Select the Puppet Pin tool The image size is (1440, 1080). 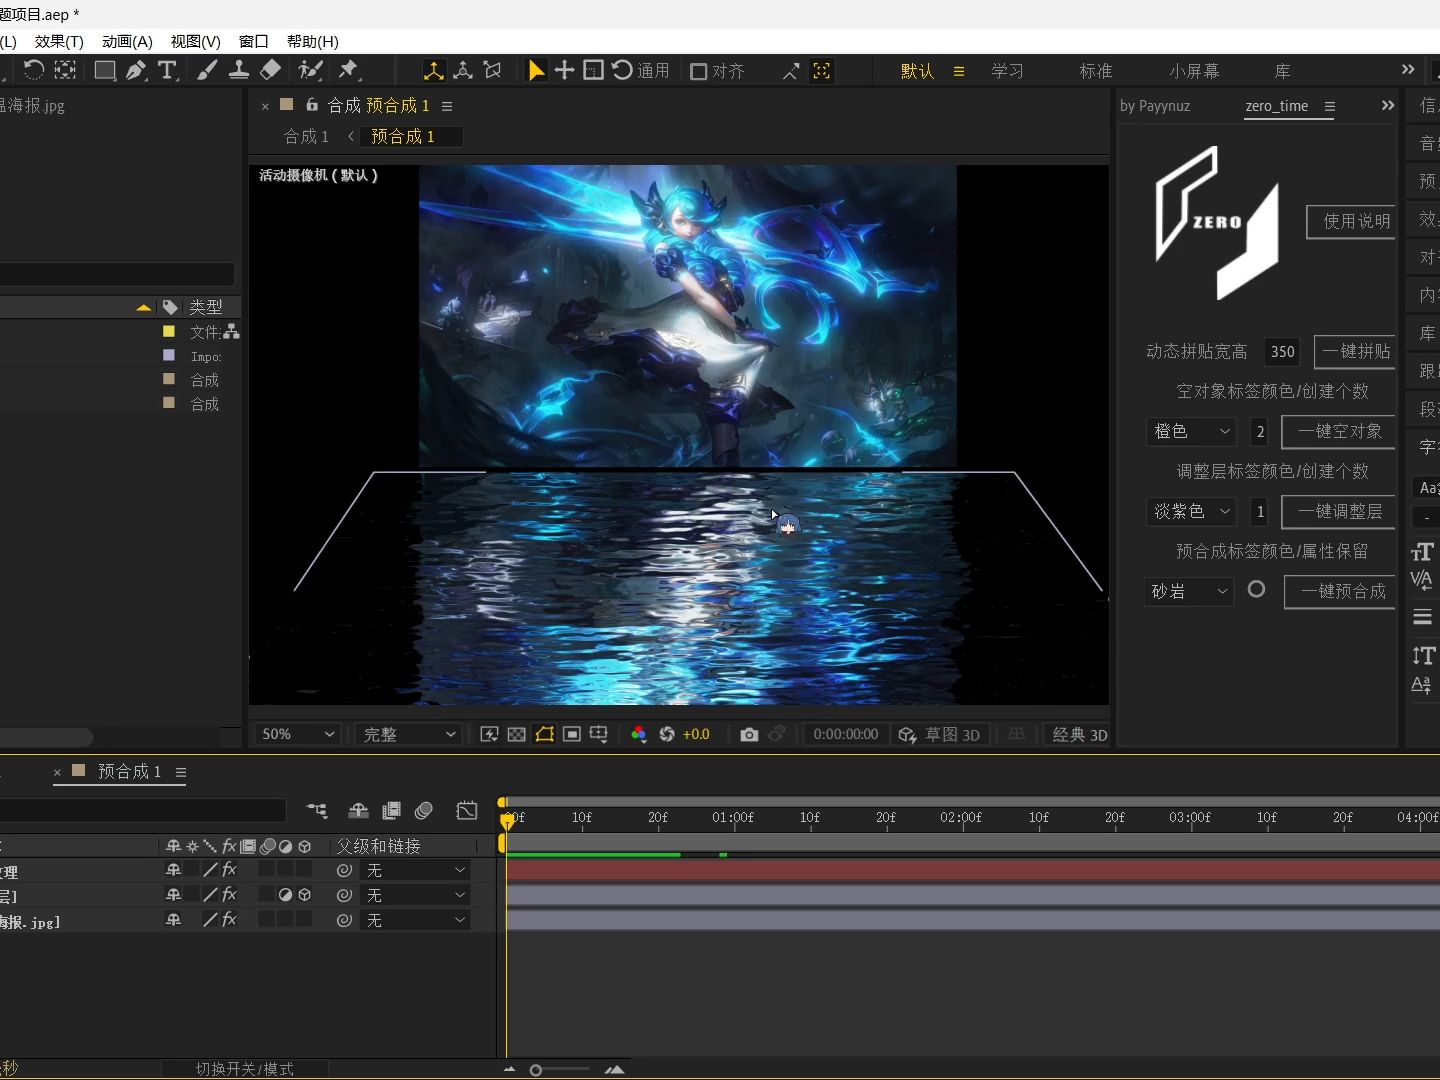[x=348, y=70]
